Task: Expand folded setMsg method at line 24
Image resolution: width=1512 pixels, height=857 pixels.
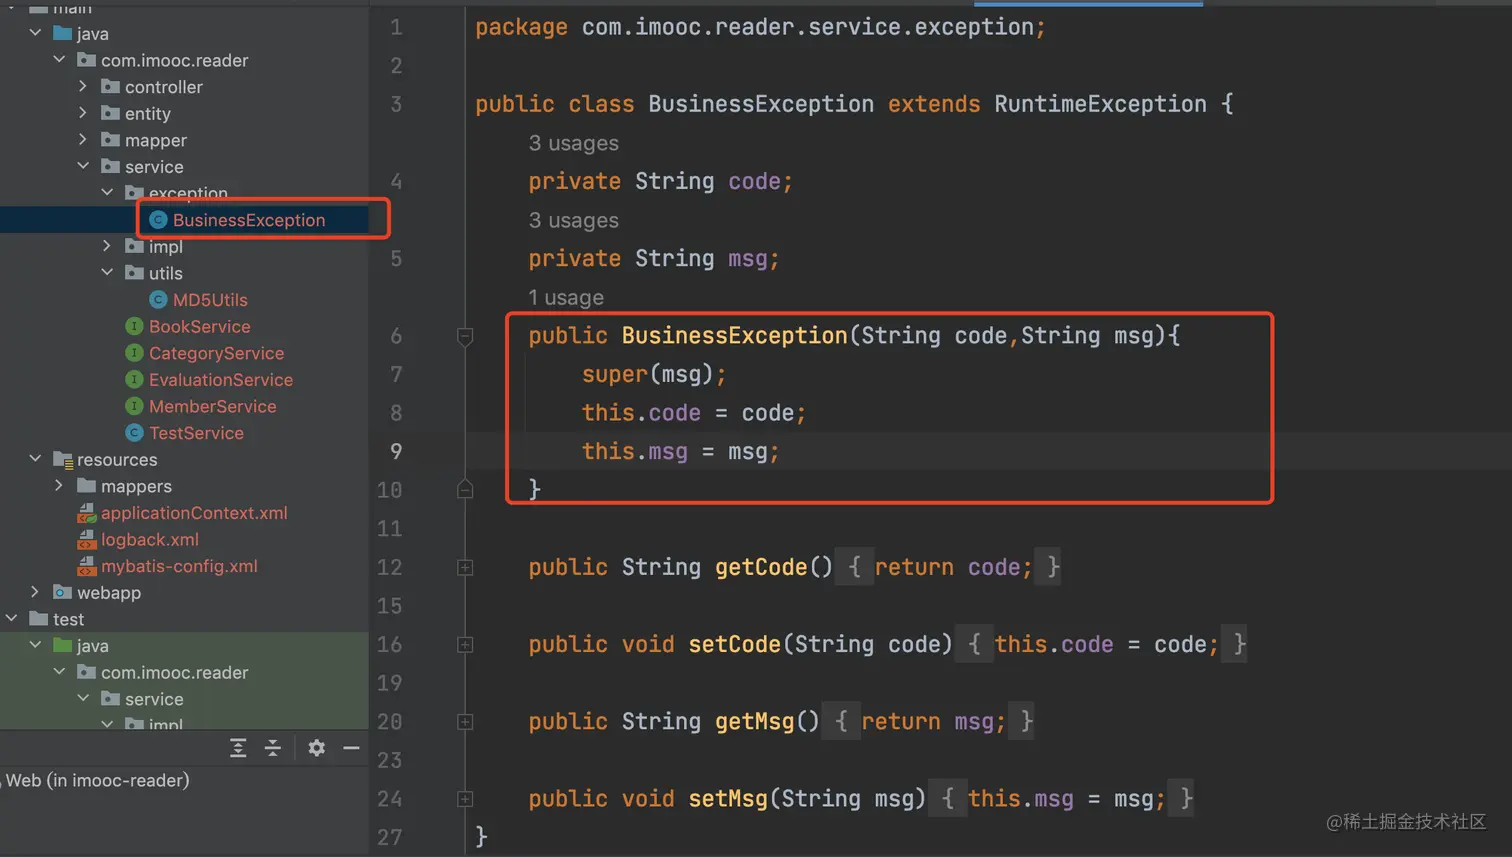Action: [x=465, y=799]
